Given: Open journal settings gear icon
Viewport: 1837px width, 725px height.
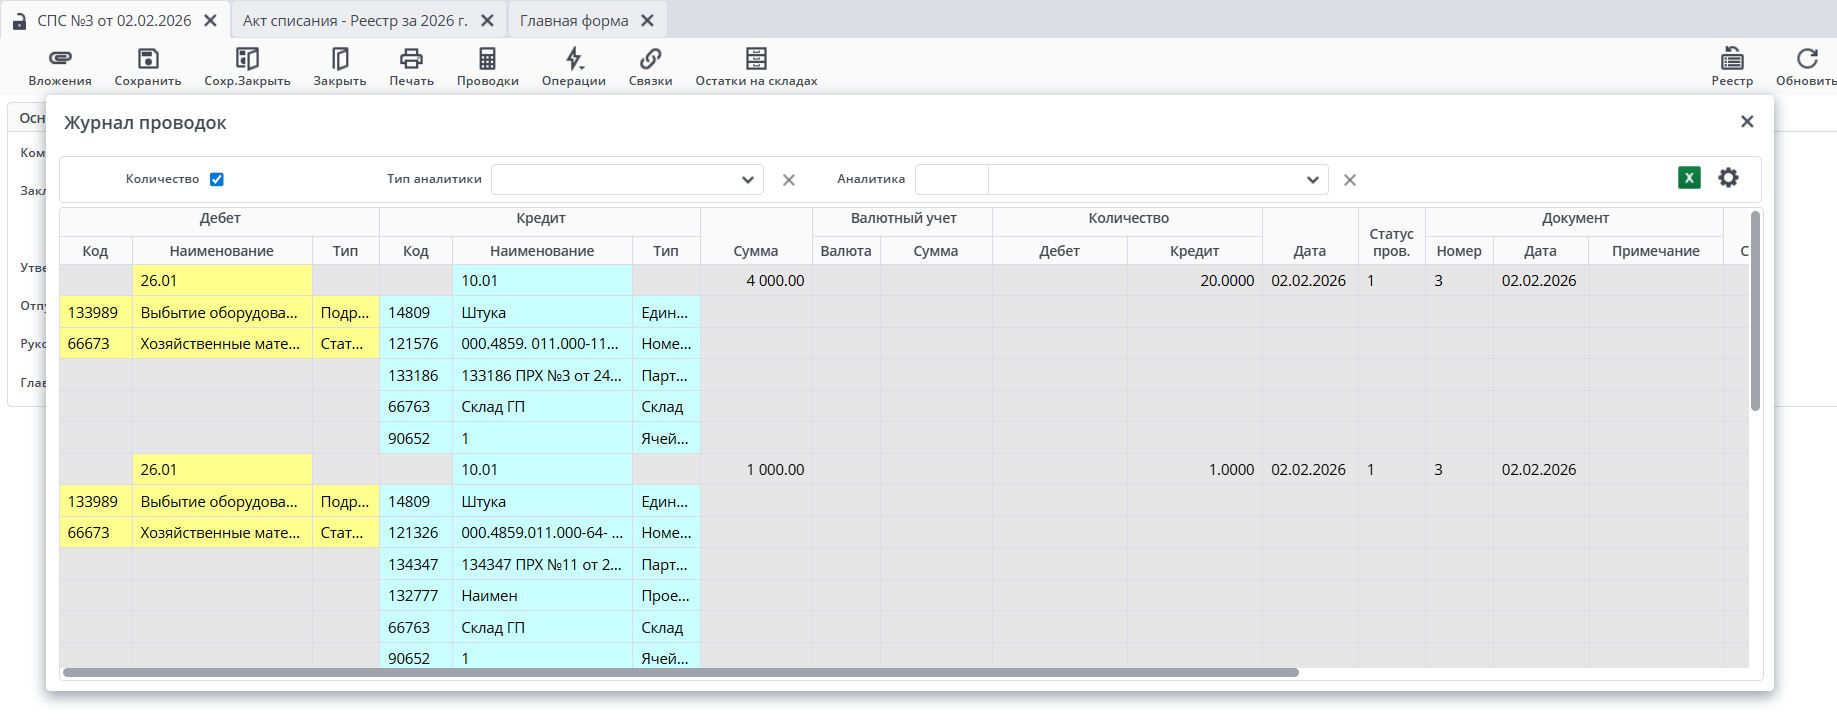Looking at the screenshot, I should point(1728,178).
